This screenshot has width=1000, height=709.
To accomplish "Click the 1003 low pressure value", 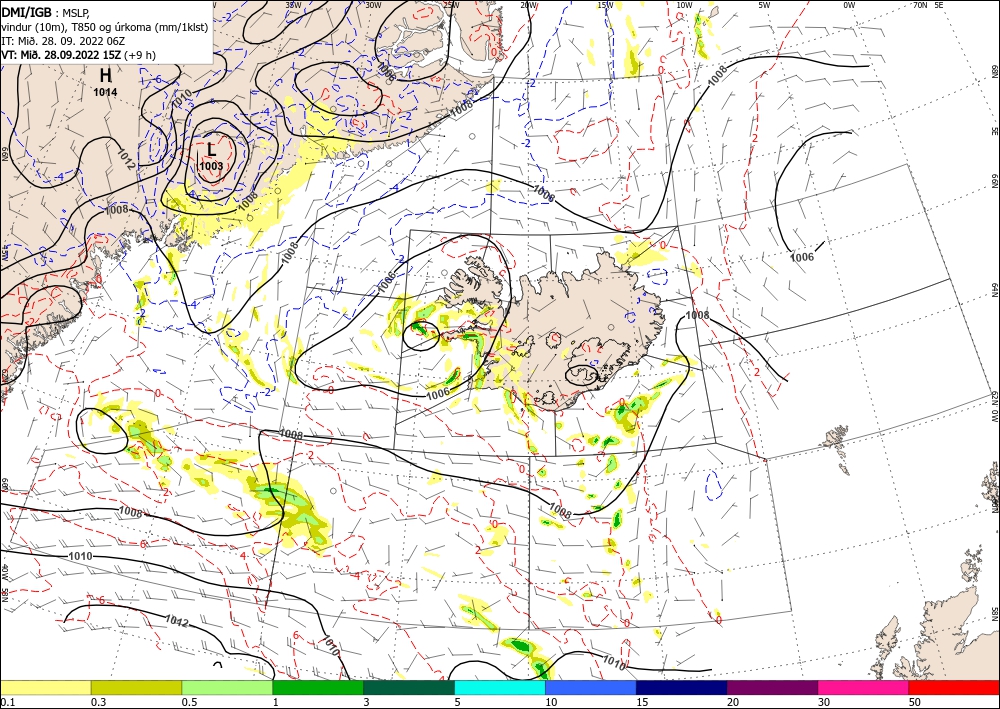I will 211,166.
